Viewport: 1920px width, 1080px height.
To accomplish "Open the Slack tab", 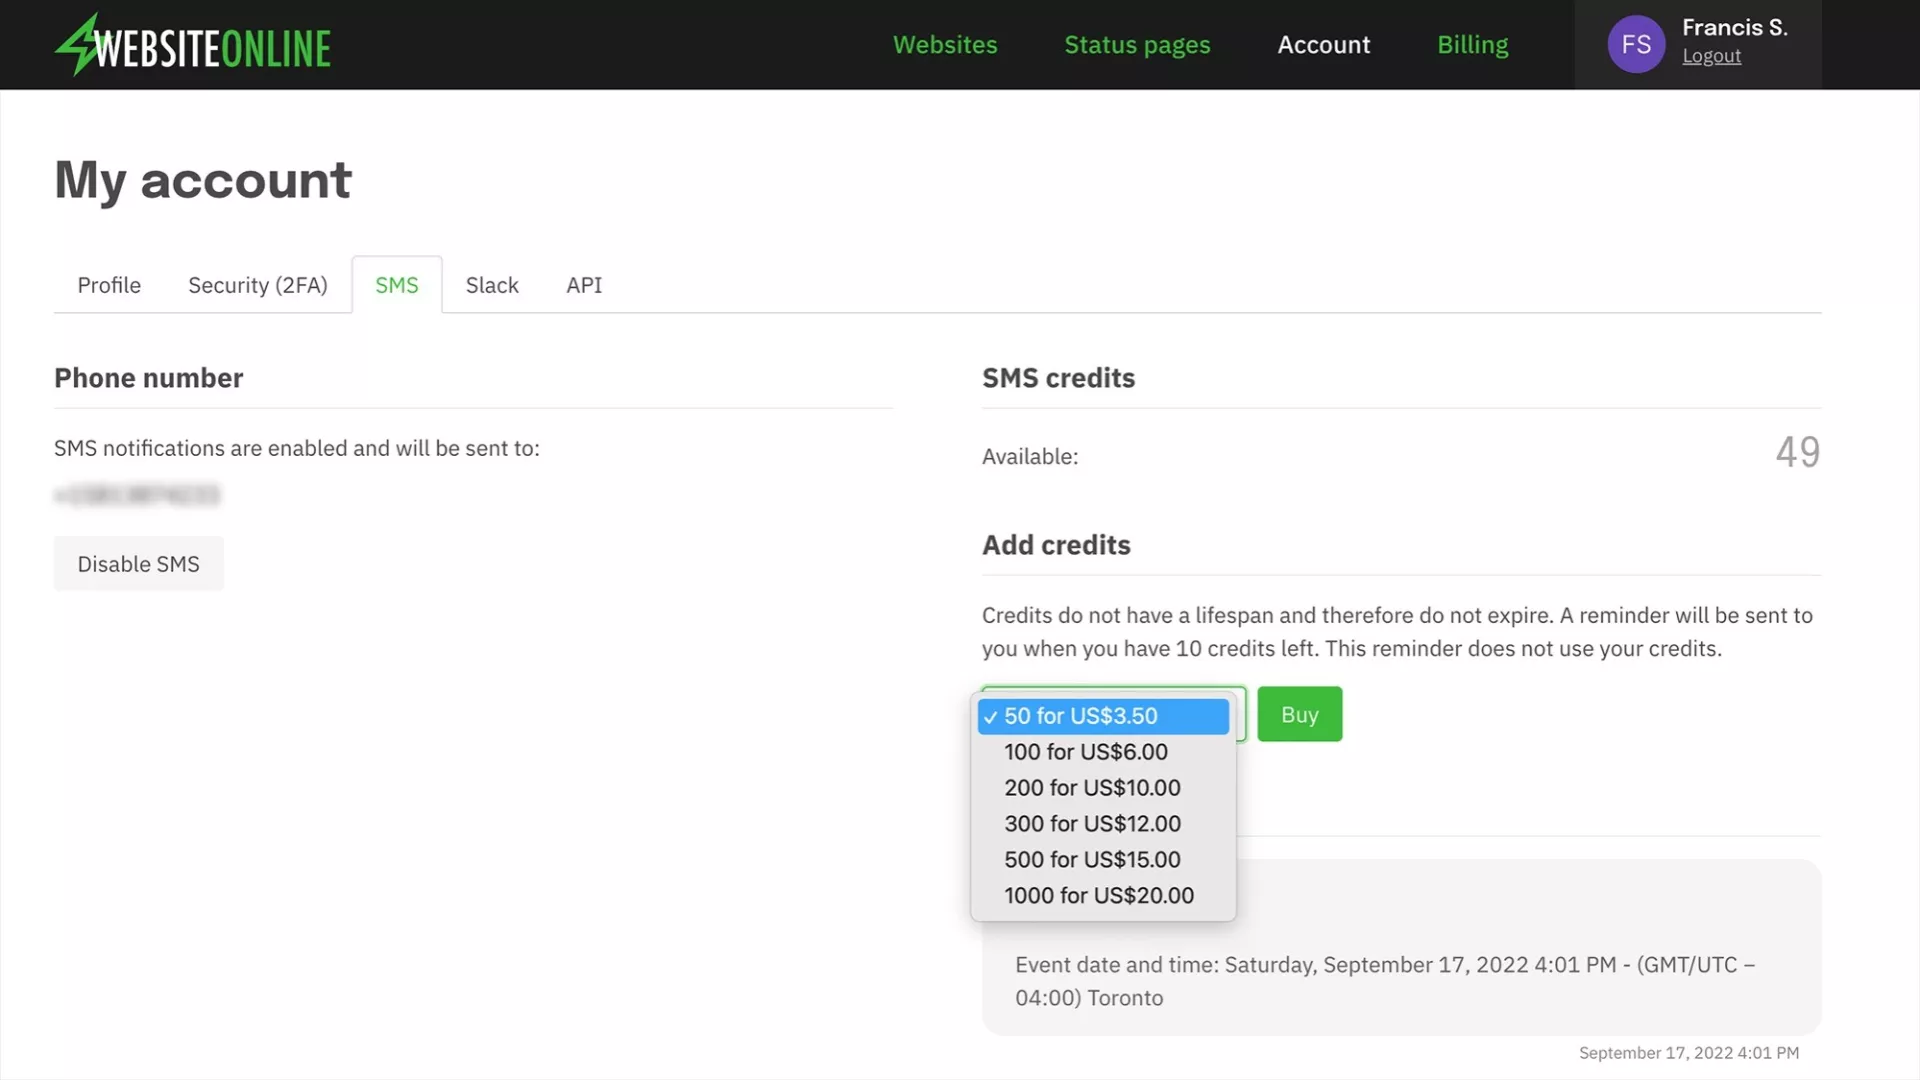I will coord(492,286).
